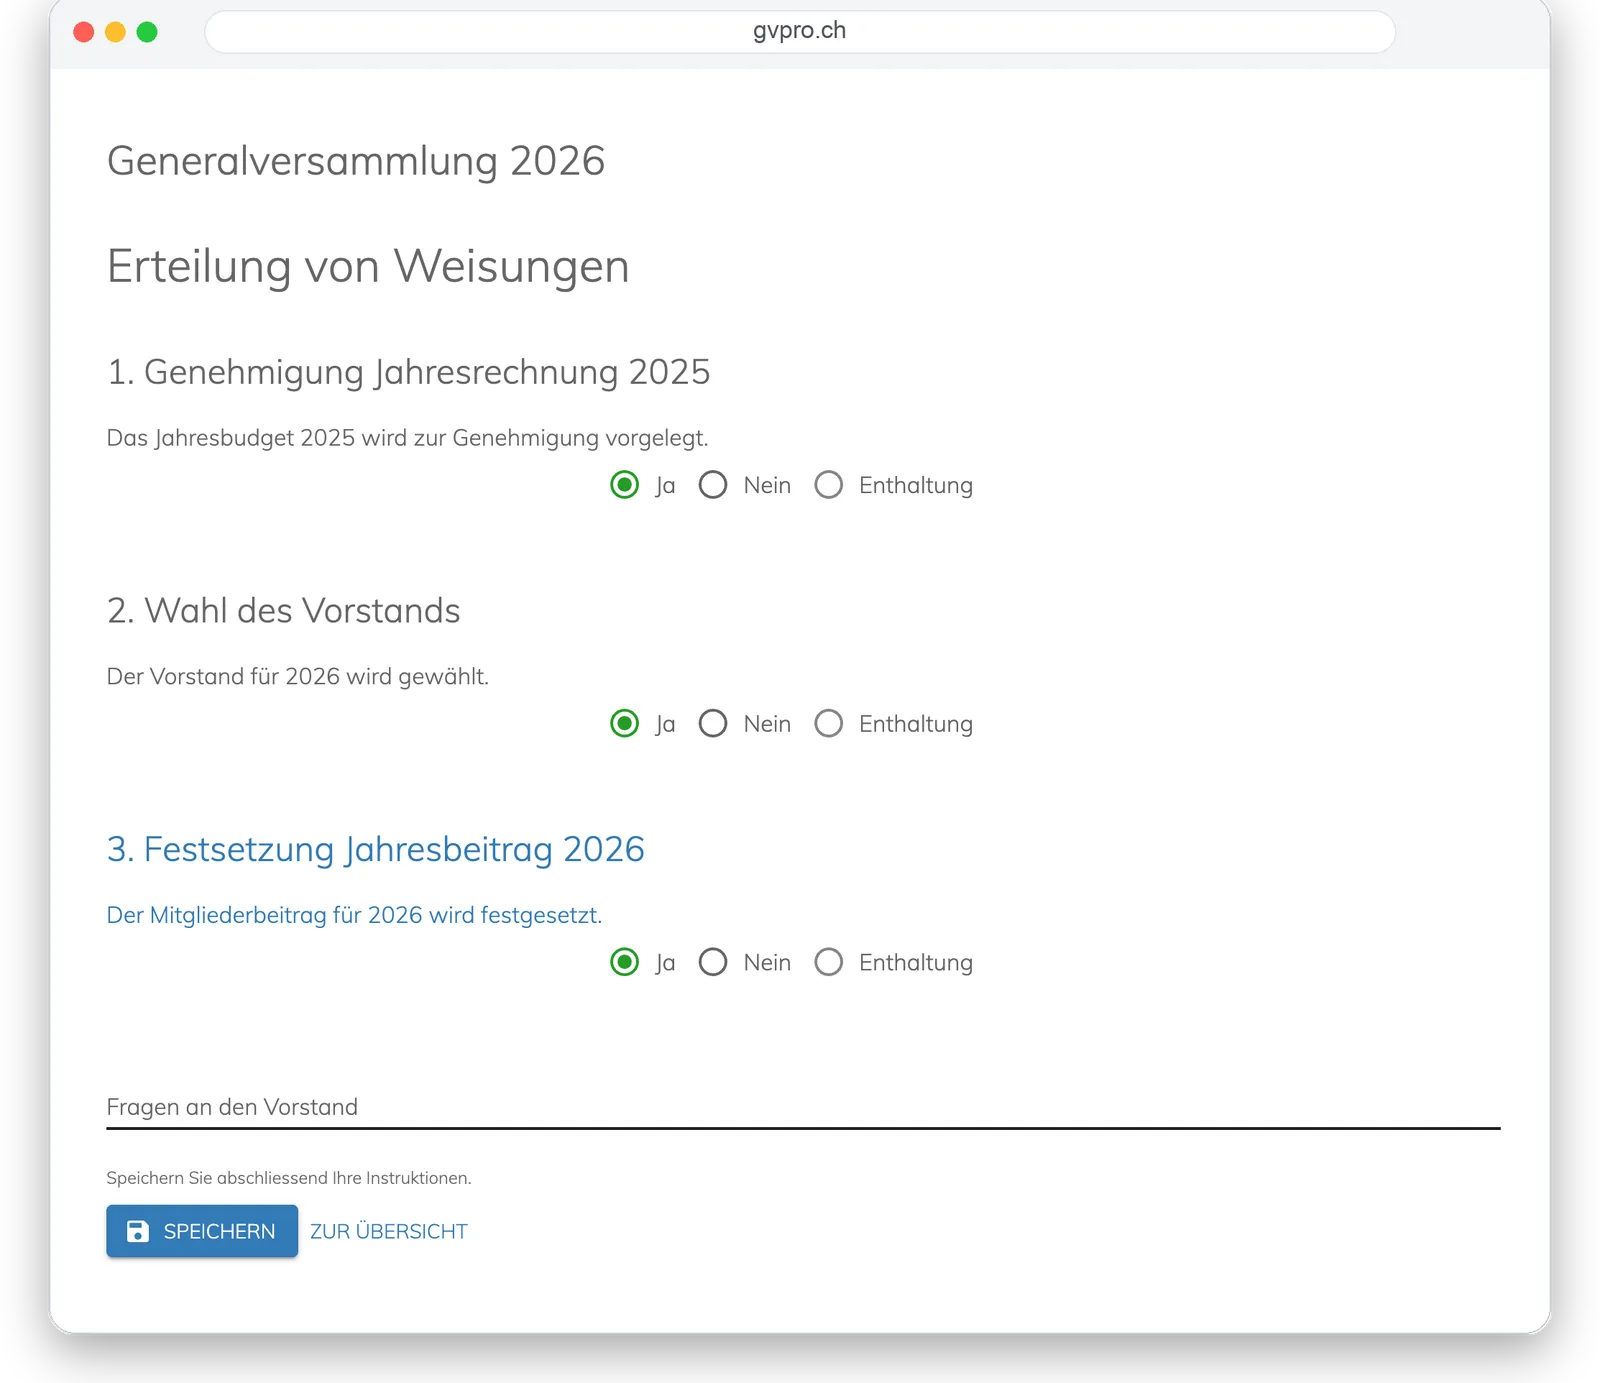Open the 3. Festsetzung Jahresbeitrag 2026 heading link
The height and width of the screenshot is (1383, 1600).
[x=376, y=849]
